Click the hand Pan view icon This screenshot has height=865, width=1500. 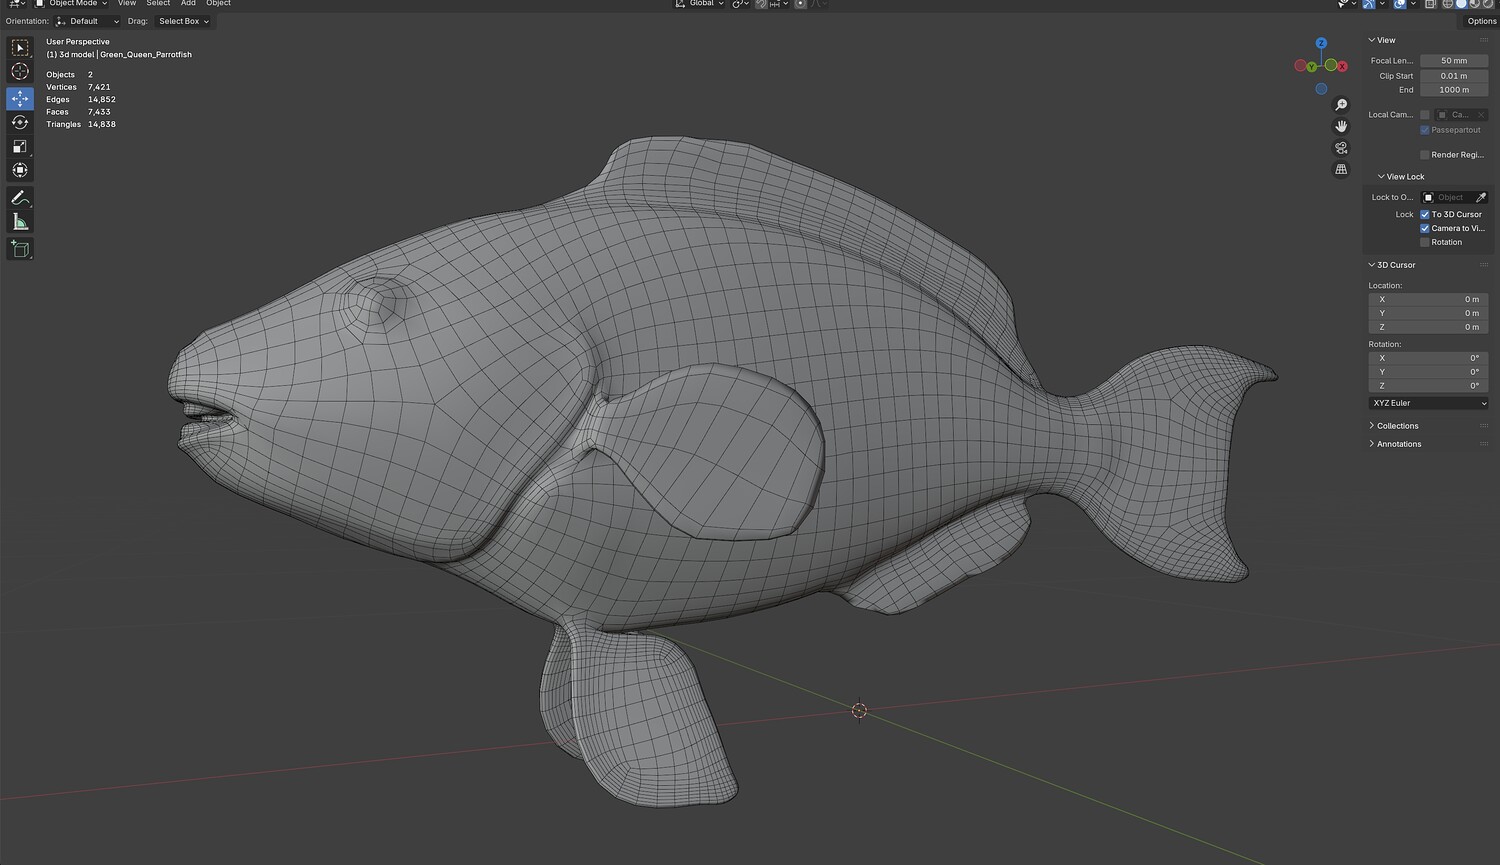[x=1341, y=126]
